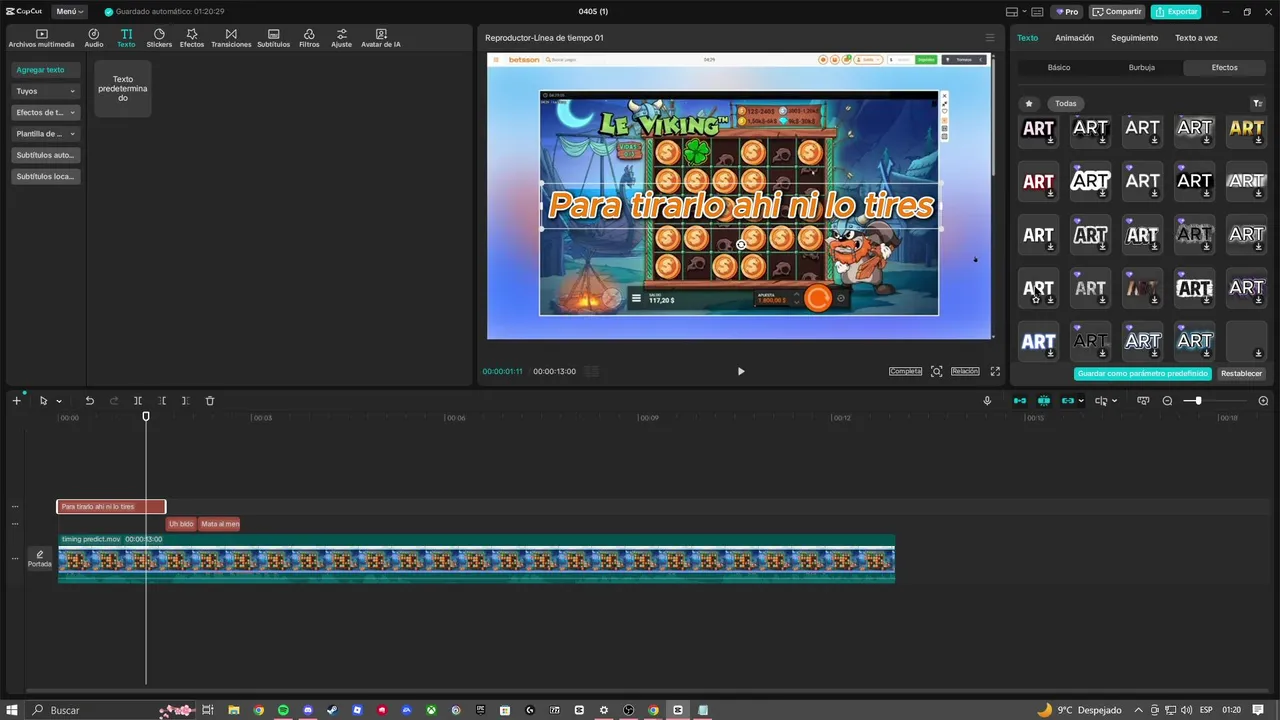Image resolution: width=1280 pixels, height=720 pixels.
Task: Click the Exportar button
Action: point(1176,12)
